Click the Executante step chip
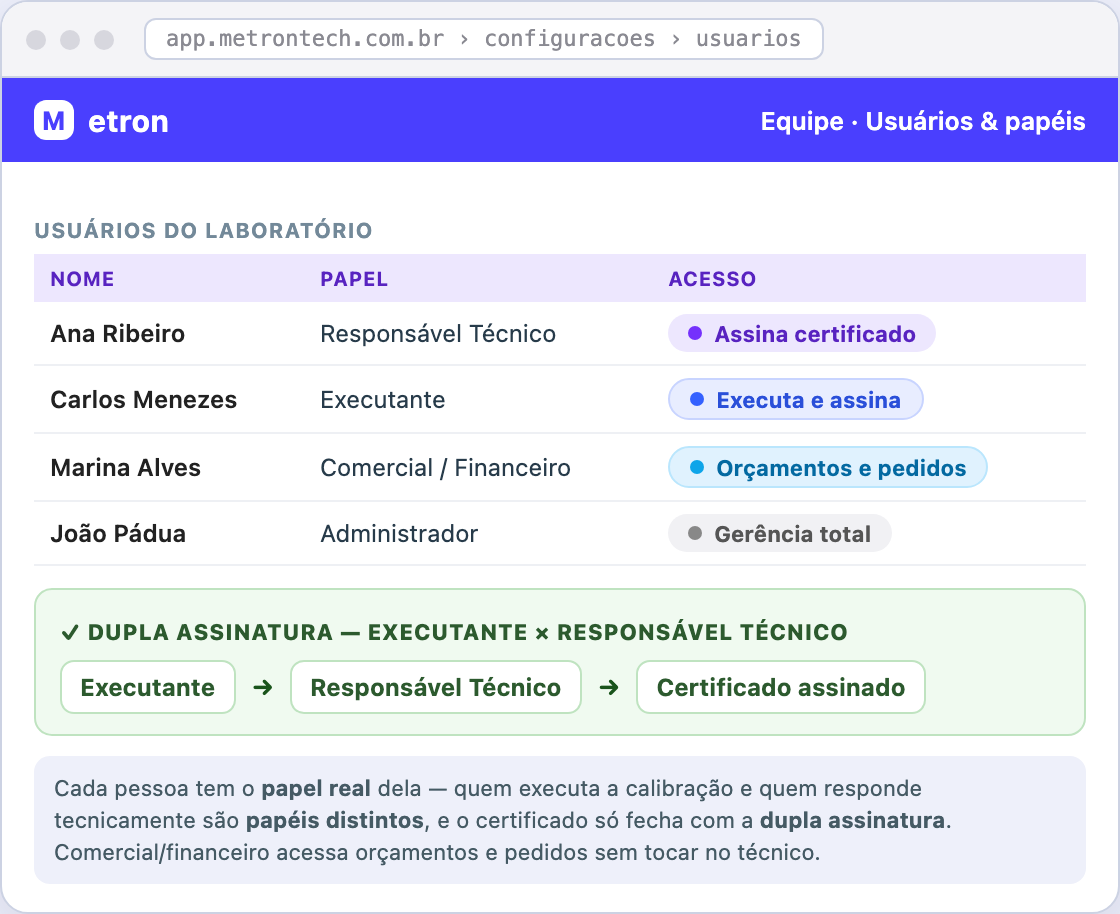1120x914 pixels. click(148, 687)
